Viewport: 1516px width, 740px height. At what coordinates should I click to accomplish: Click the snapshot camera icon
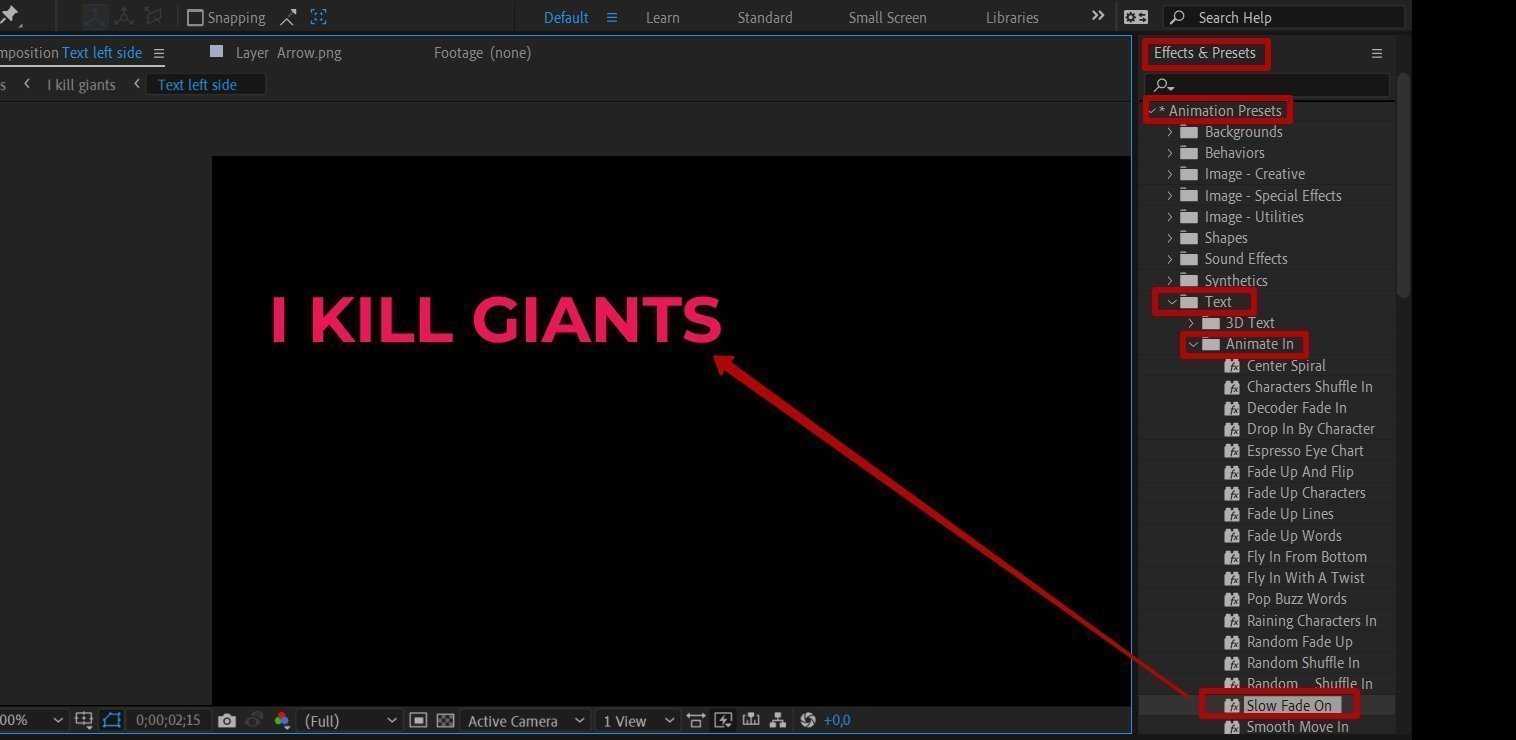pyautogui.click(x=227, y=720)
